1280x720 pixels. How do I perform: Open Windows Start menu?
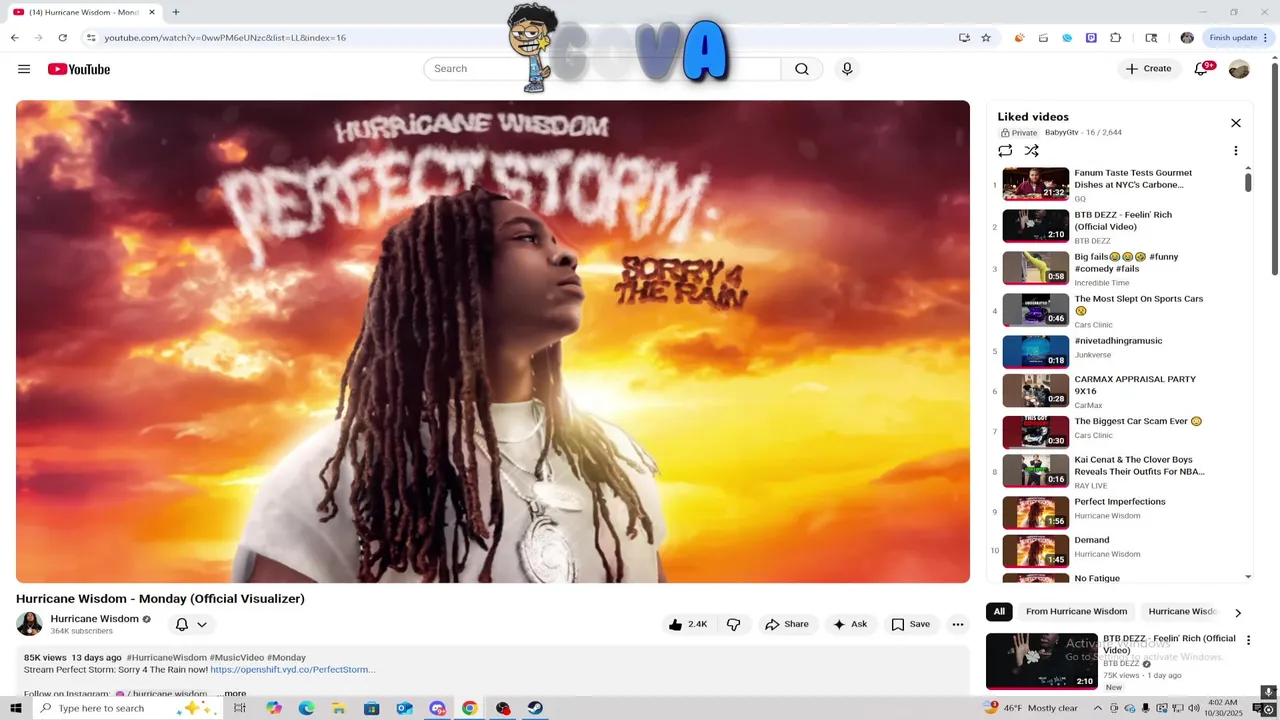point(16,708)
